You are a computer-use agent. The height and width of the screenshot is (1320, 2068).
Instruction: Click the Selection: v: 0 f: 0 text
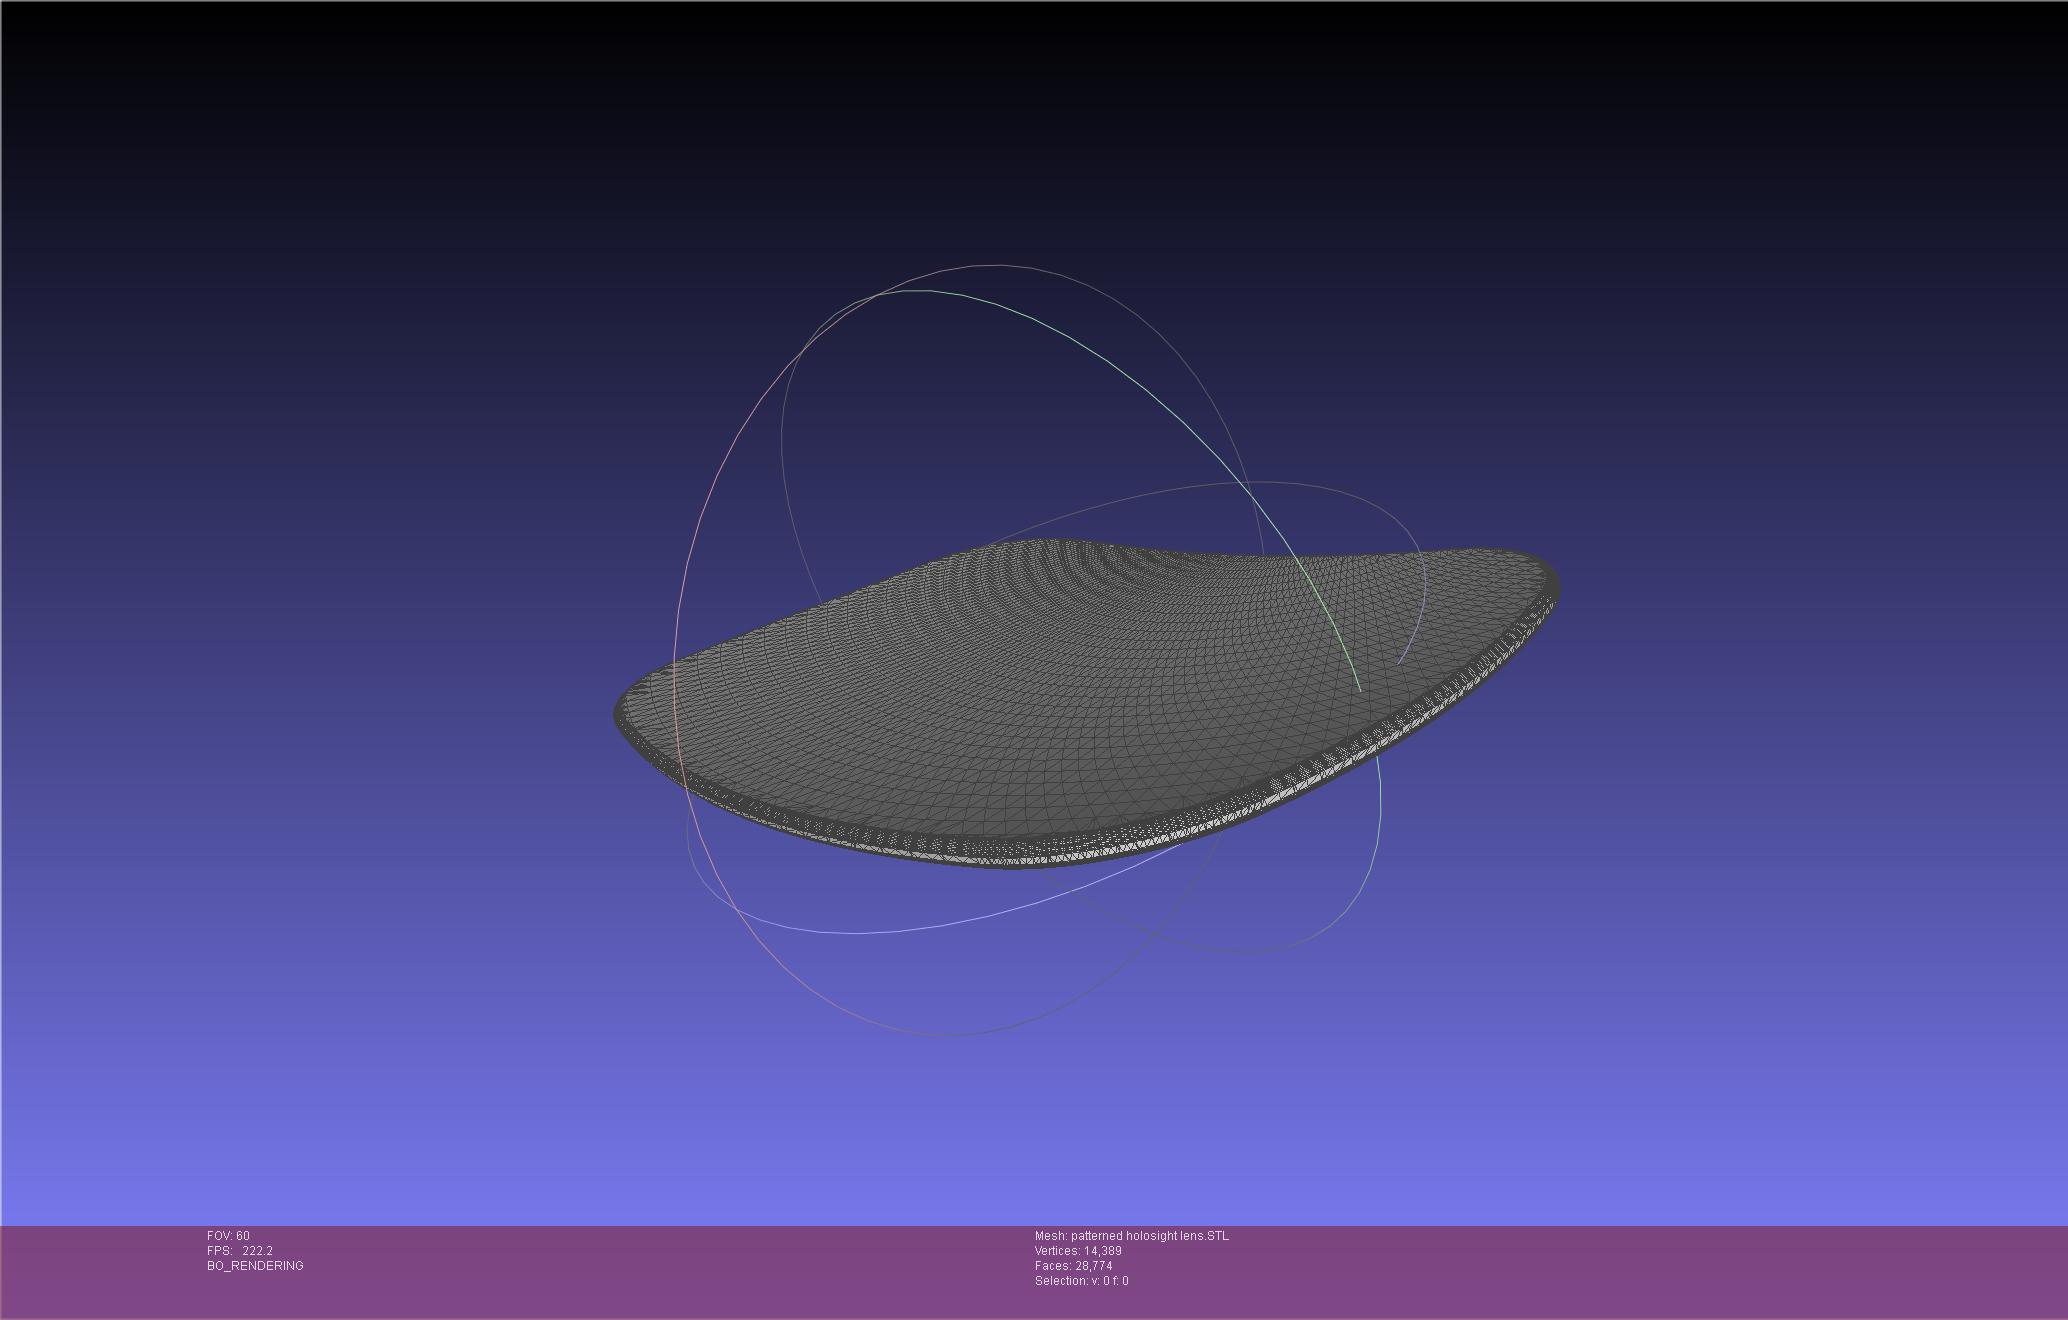coord(1081,1281)
